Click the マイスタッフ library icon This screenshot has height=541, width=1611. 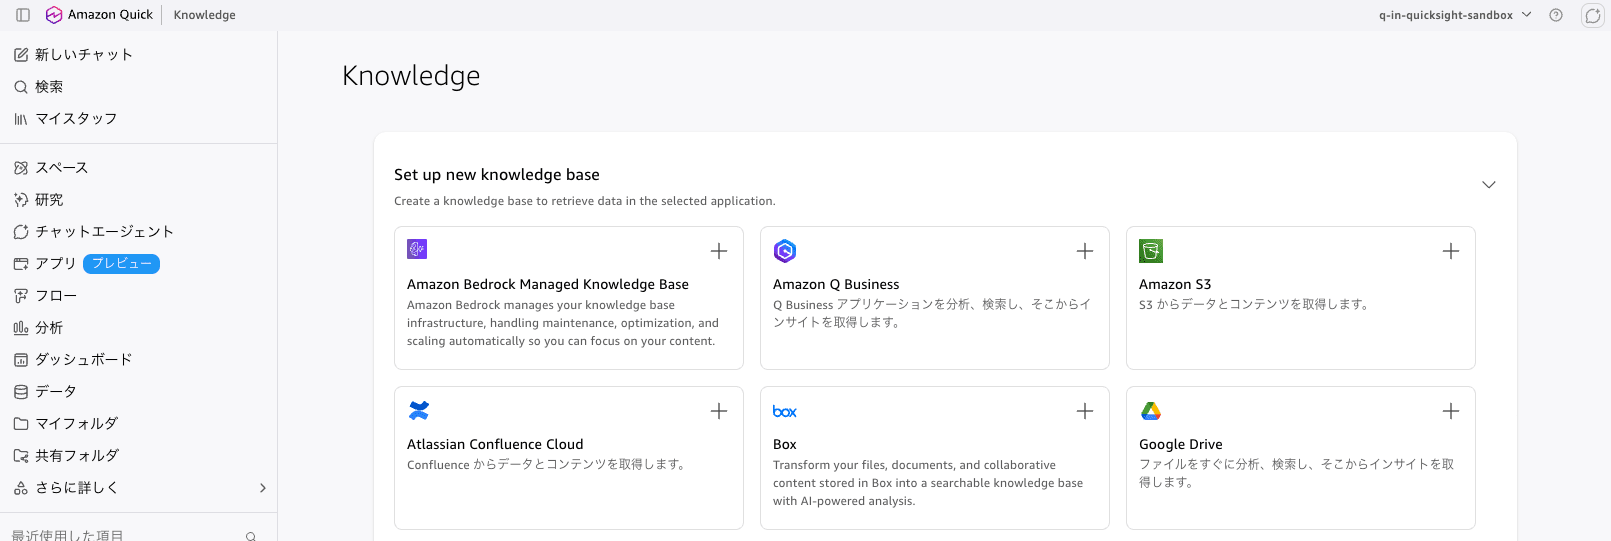coord(21,119)
